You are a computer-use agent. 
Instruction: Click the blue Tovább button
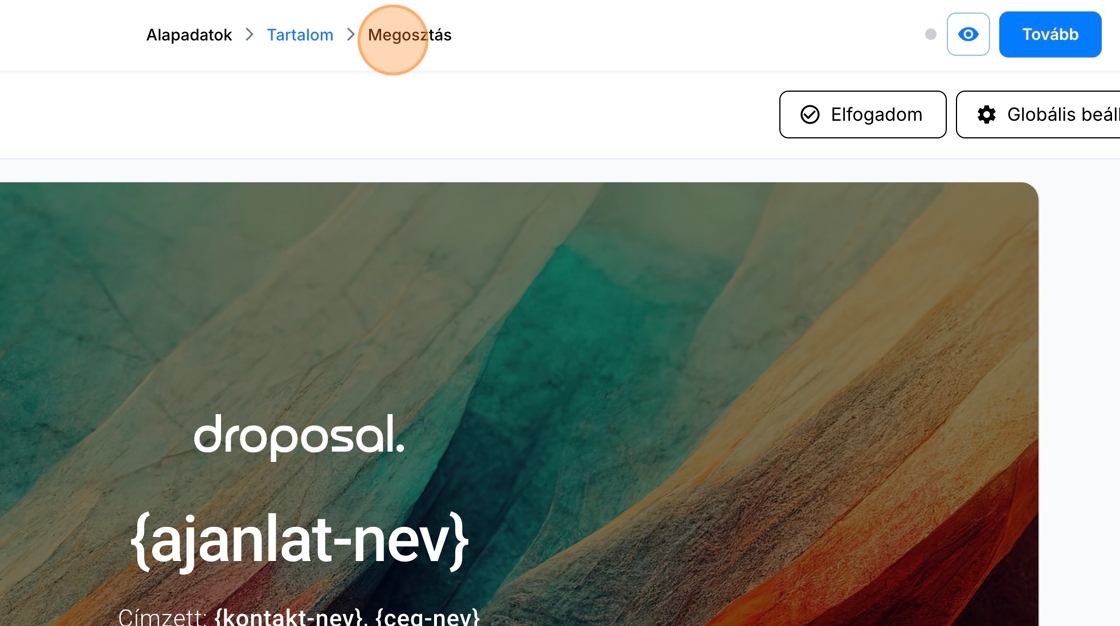[x=1050, y=34]
